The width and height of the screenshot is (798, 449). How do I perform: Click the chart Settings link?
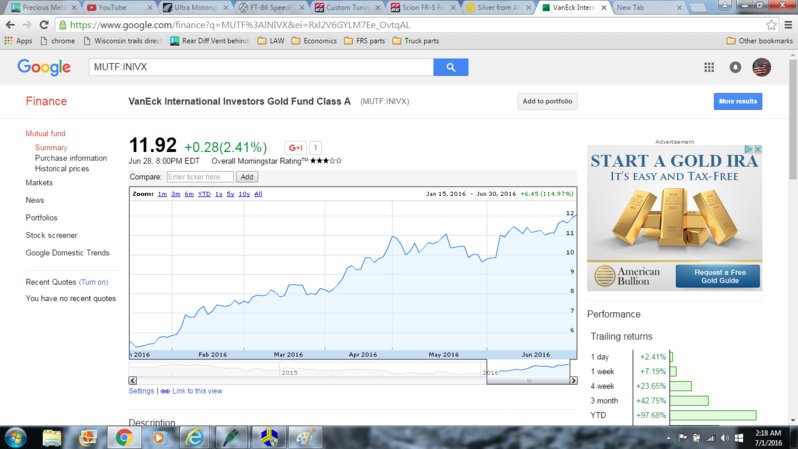[x=141, y=391]
